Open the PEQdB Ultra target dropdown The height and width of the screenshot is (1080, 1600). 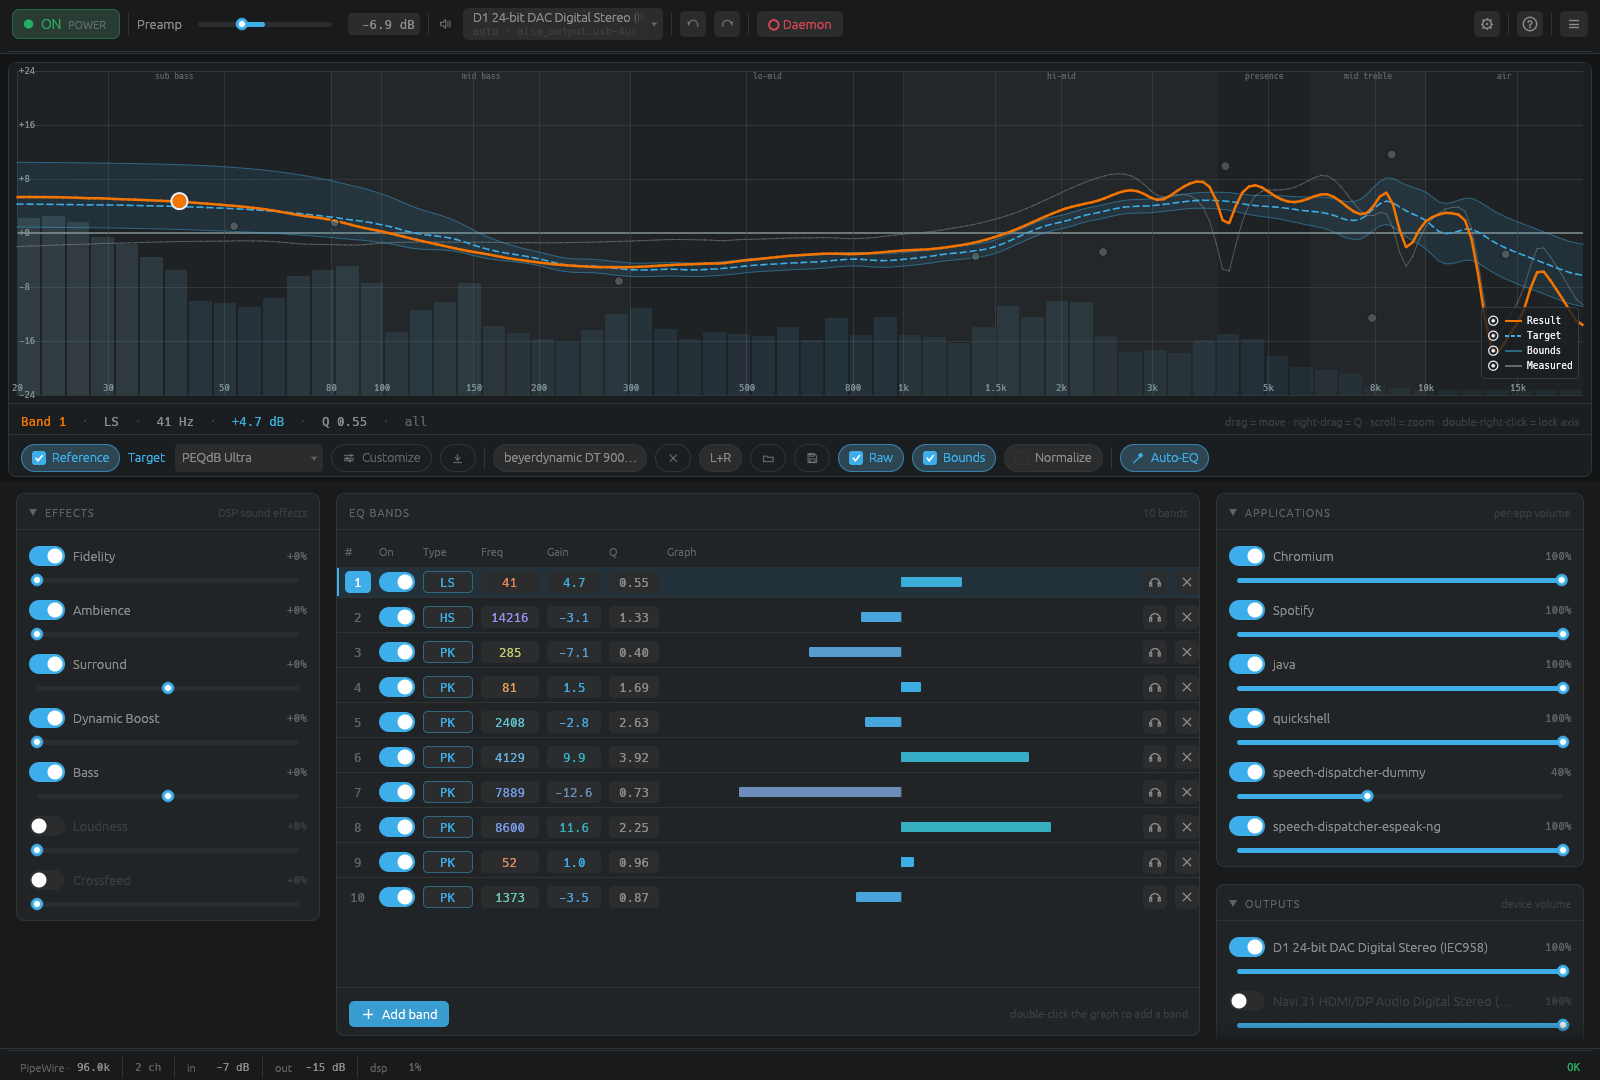(x=249, y=458)
